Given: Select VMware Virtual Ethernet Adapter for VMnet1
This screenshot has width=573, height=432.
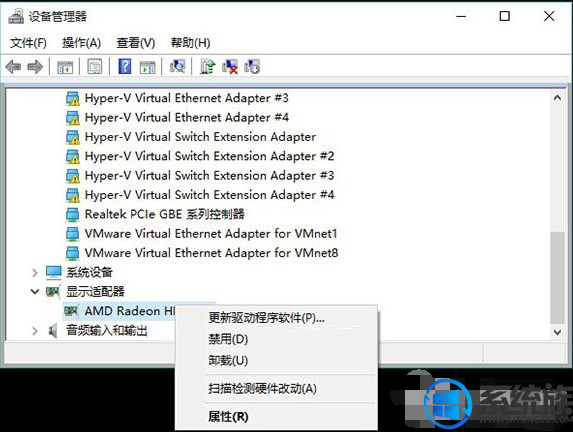Looking at the screenshot, I should pyautogui.click(x=211, y=234).
